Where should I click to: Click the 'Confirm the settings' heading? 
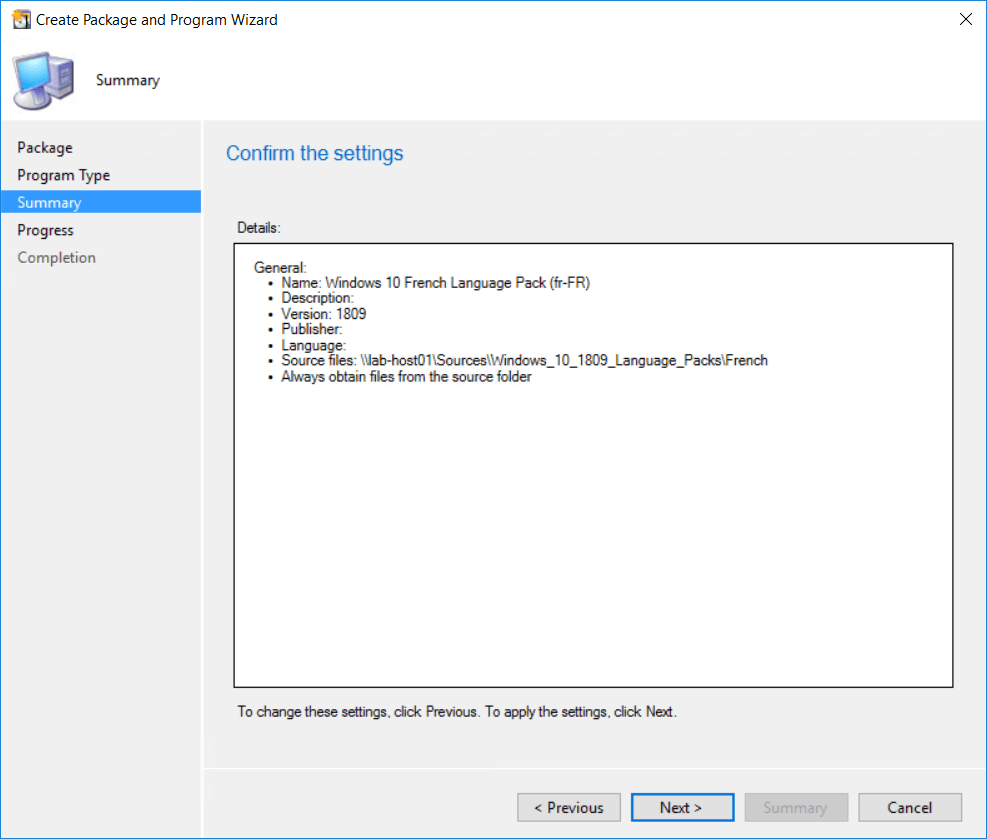pyautogui.click(x=315, y=154)
